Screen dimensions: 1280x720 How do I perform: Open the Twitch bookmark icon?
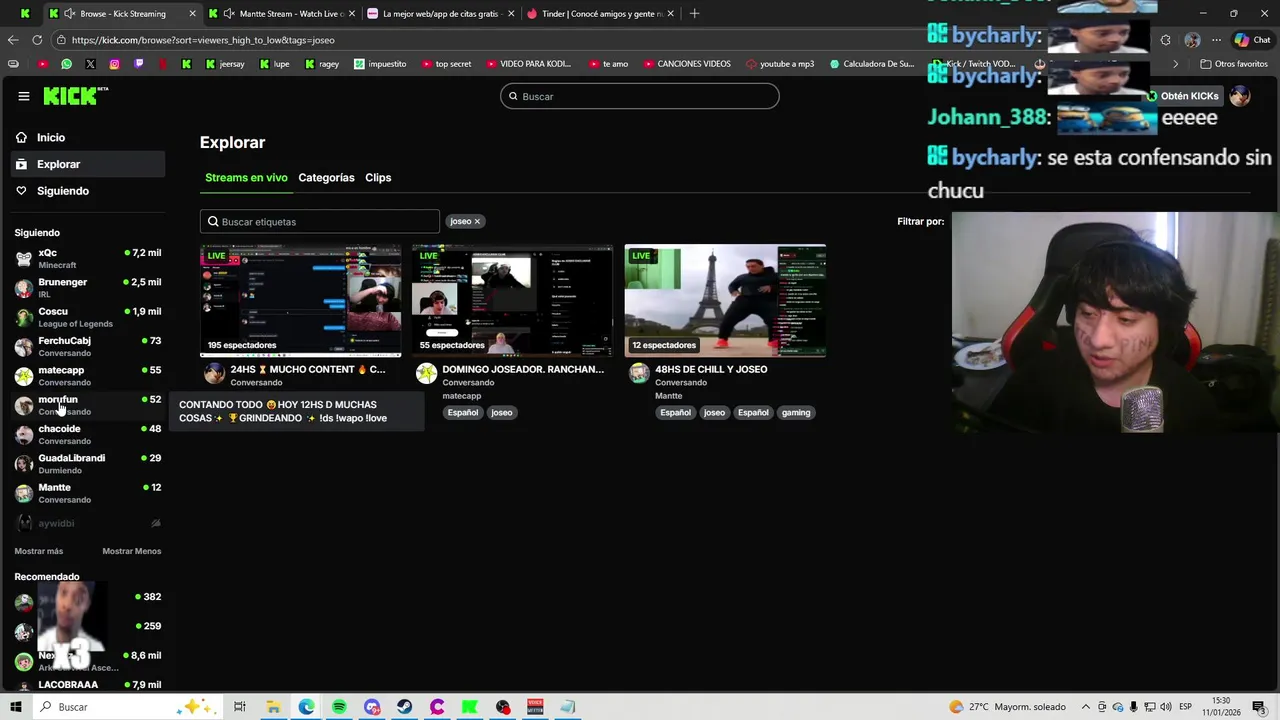pyautogui.click(x=138, y=64)
